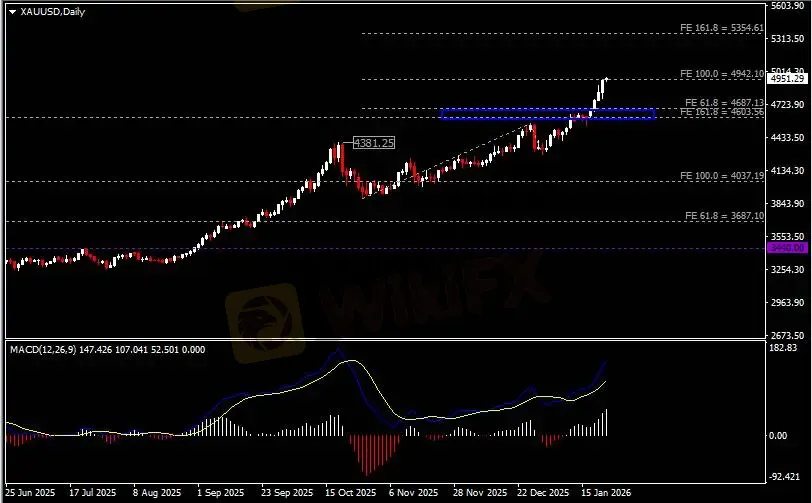Click the 2963.90 price scale value
This screenshot has width=812, height=503.
tap(788, 303)
